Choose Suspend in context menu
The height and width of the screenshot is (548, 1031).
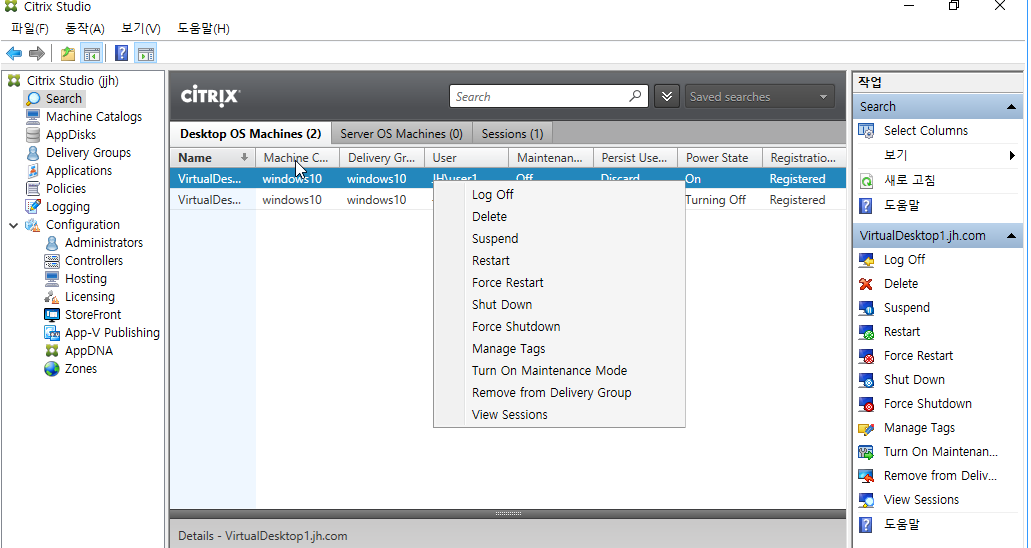tap(559, 239)
